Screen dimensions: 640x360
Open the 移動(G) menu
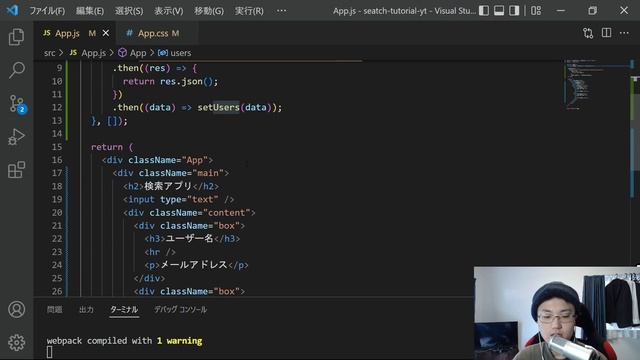[x=209, y=11]
